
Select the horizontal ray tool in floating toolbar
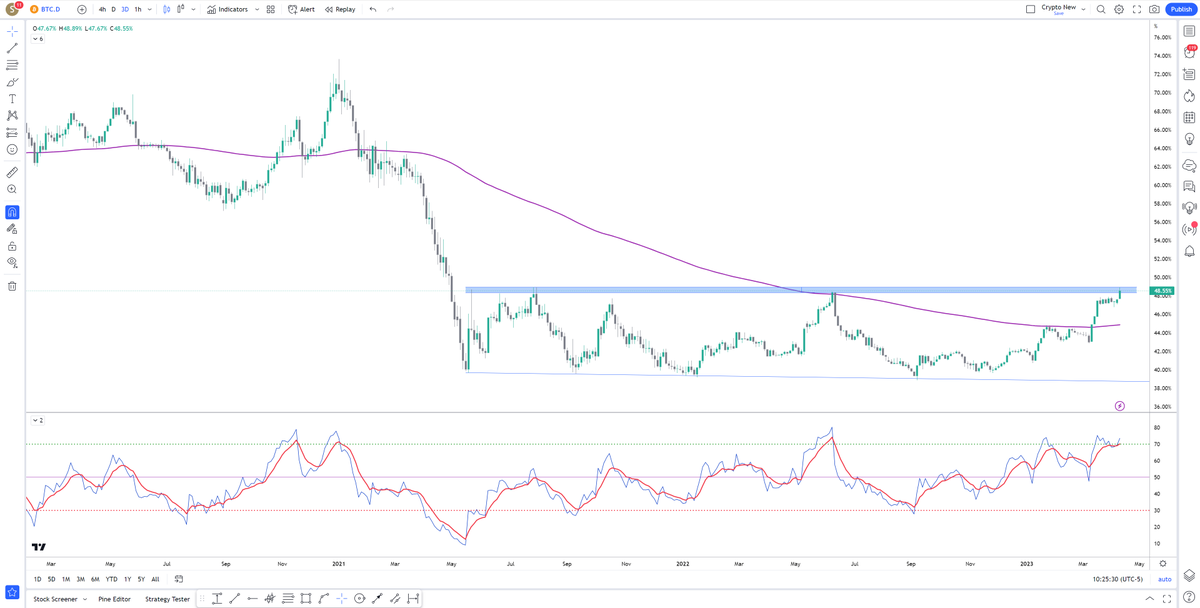click(252, 598)
